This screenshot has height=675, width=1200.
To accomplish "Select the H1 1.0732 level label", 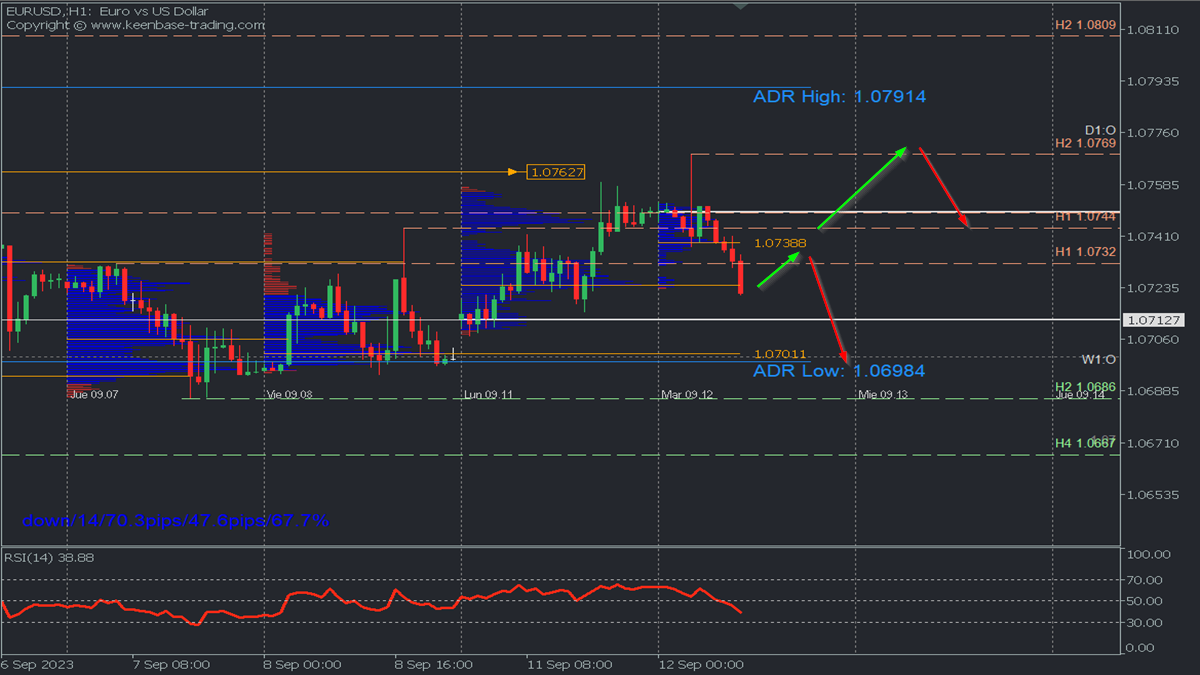I will tap(1085, 253).
